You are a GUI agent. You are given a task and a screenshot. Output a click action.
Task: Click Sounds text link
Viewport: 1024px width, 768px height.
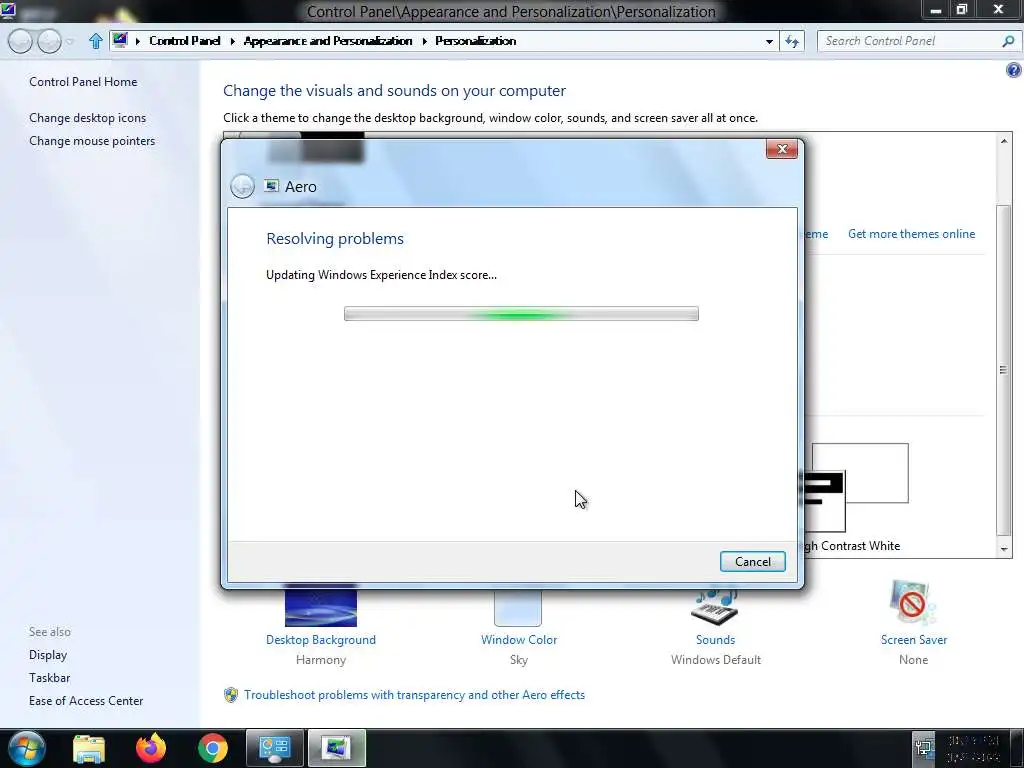(715, 640)
